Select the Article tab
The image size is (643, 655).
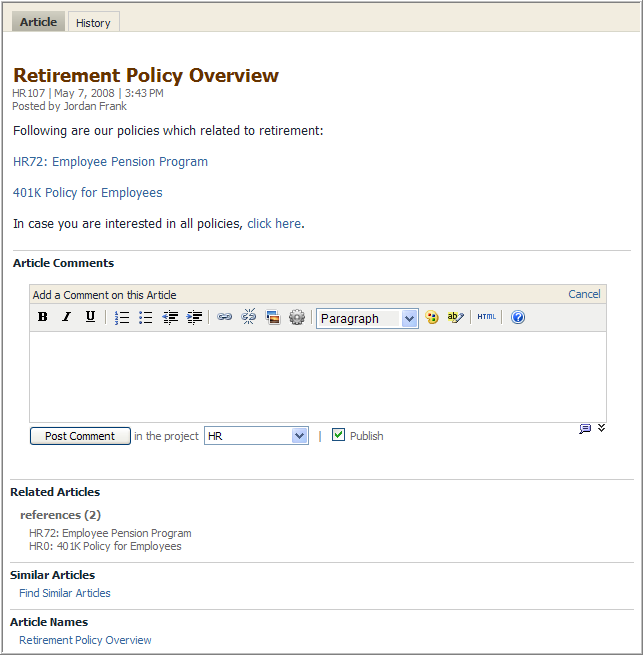coord(38,22)
